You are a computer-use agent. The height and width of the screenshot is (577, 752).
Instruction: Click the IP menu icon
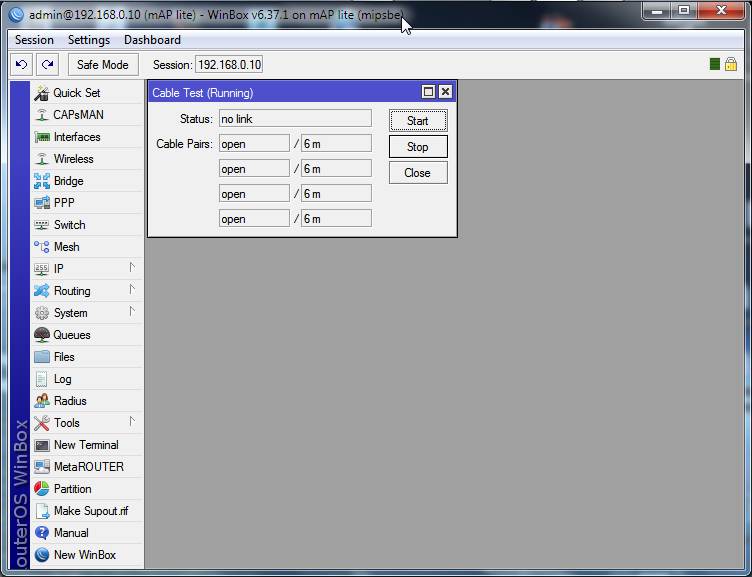[x=42, y=269]
